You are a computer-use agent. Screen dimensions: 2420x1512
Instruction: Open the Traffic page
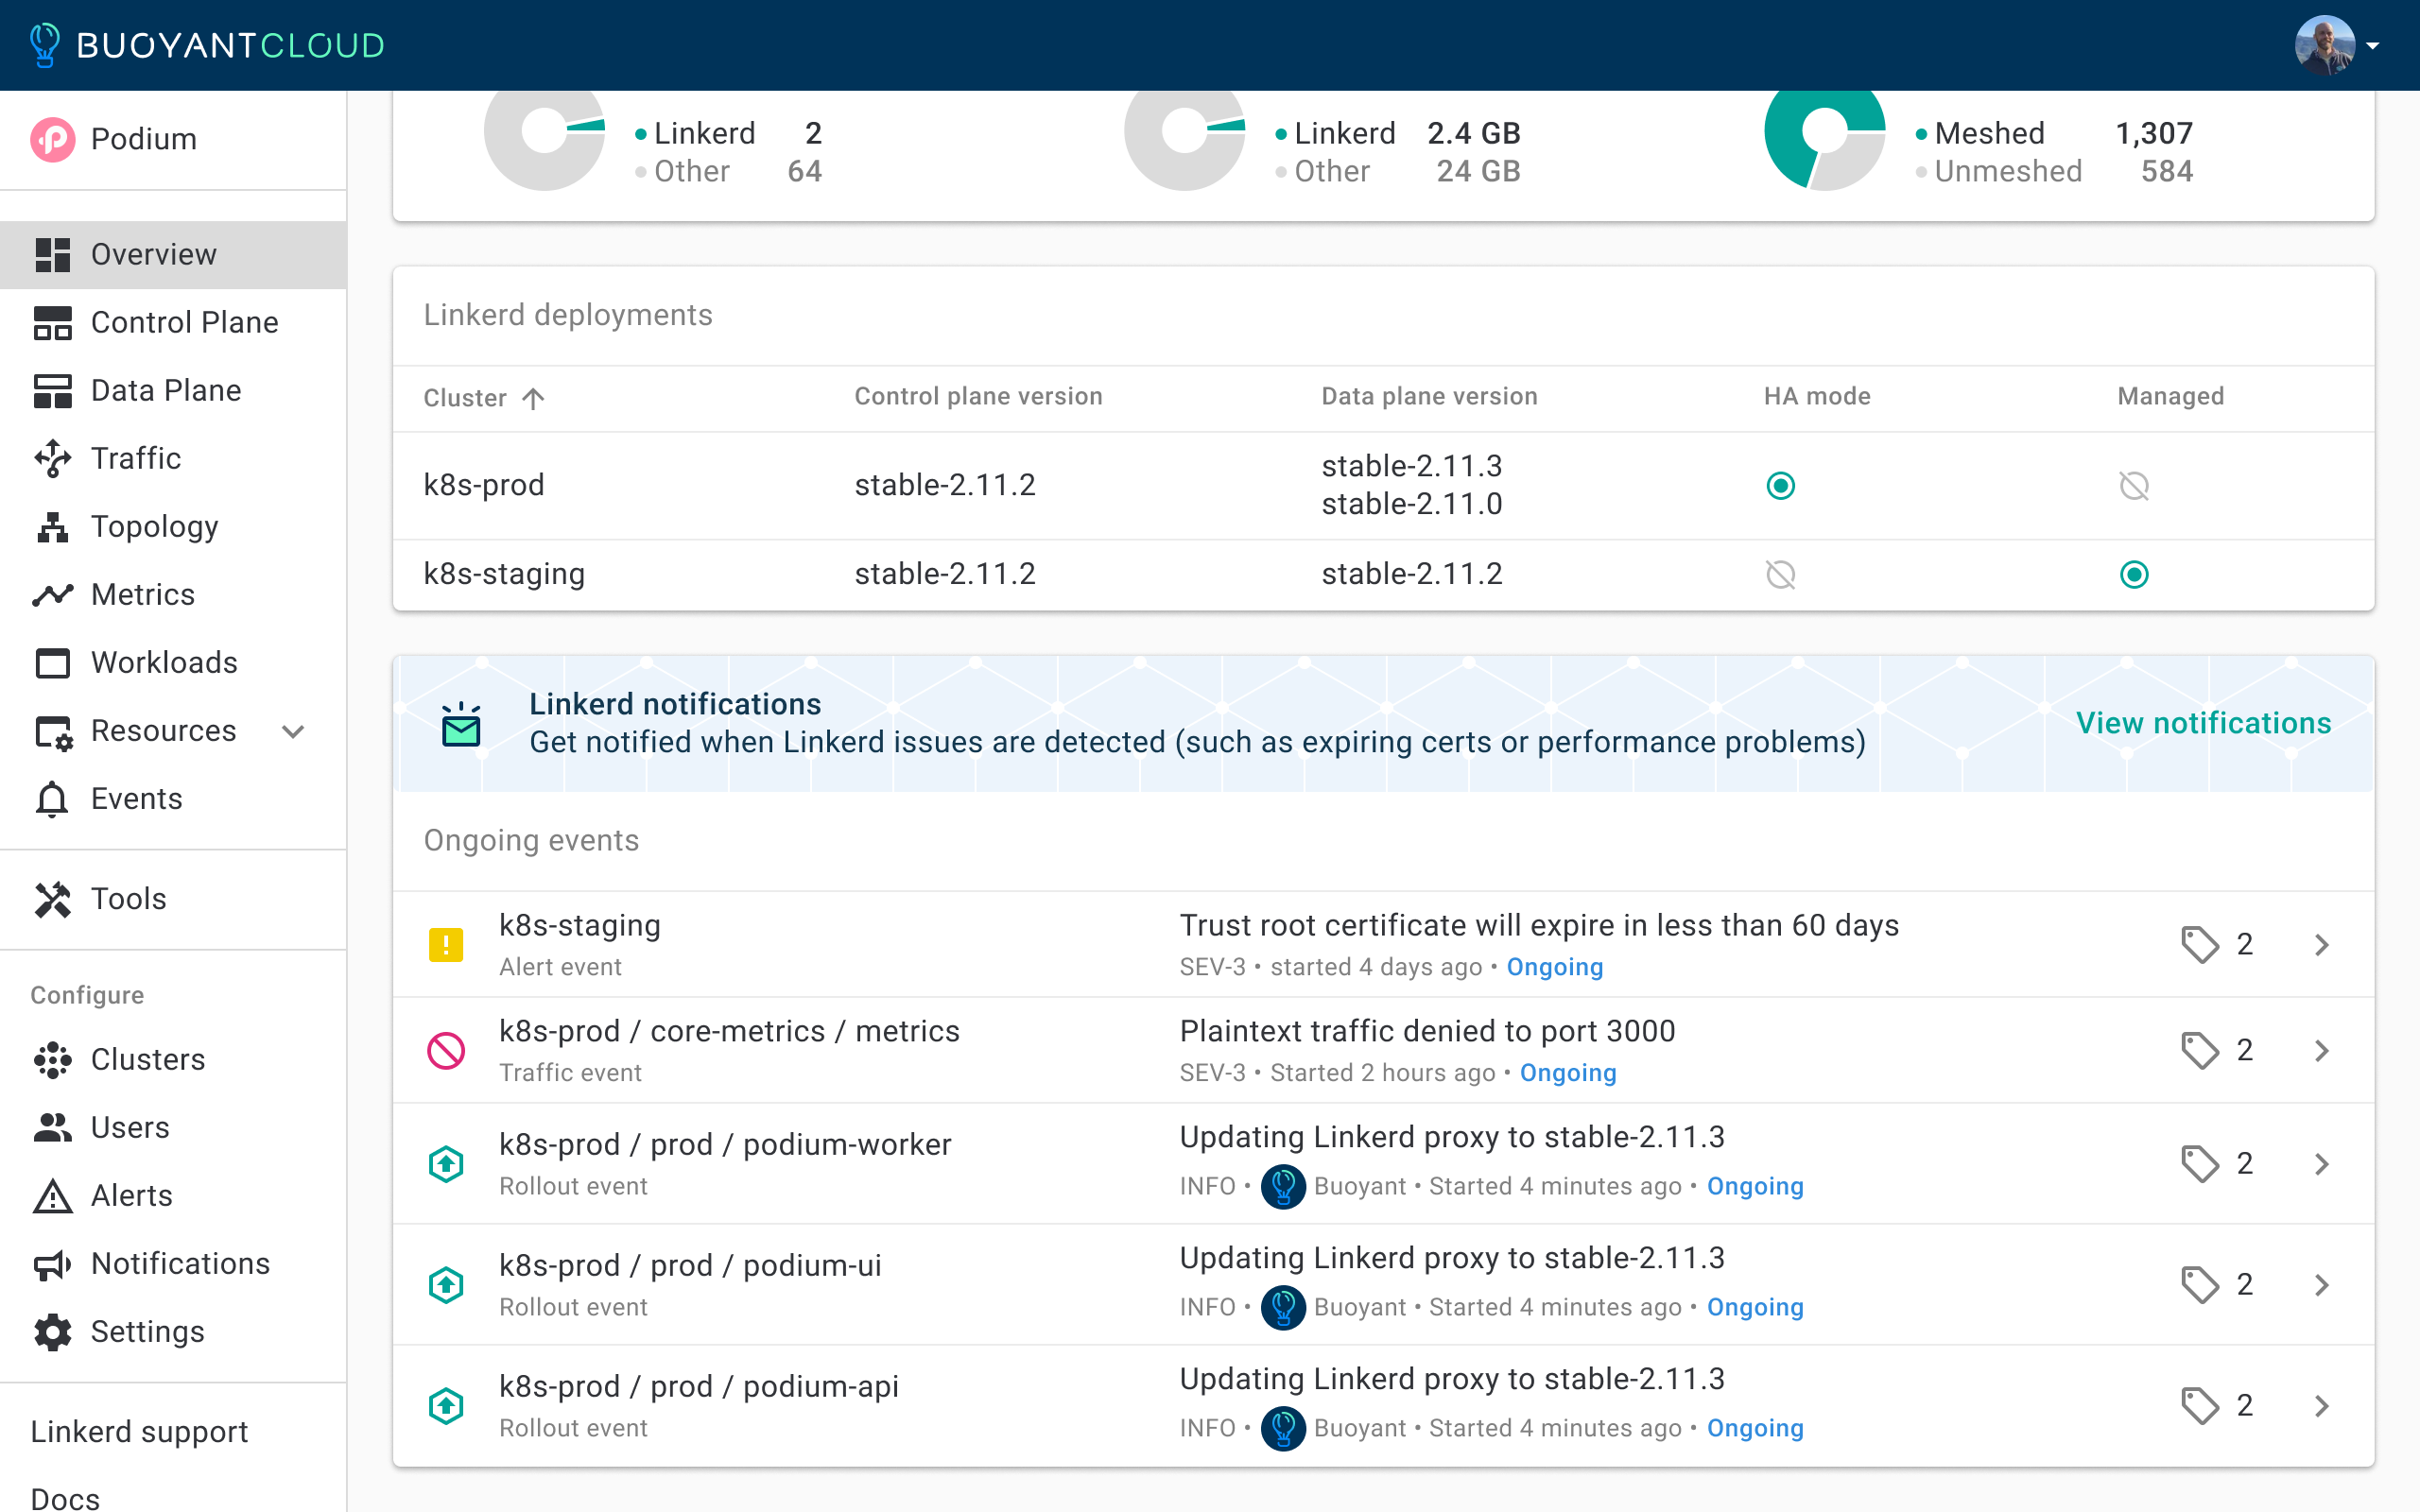pyautogui.click(x=173, y=458)
